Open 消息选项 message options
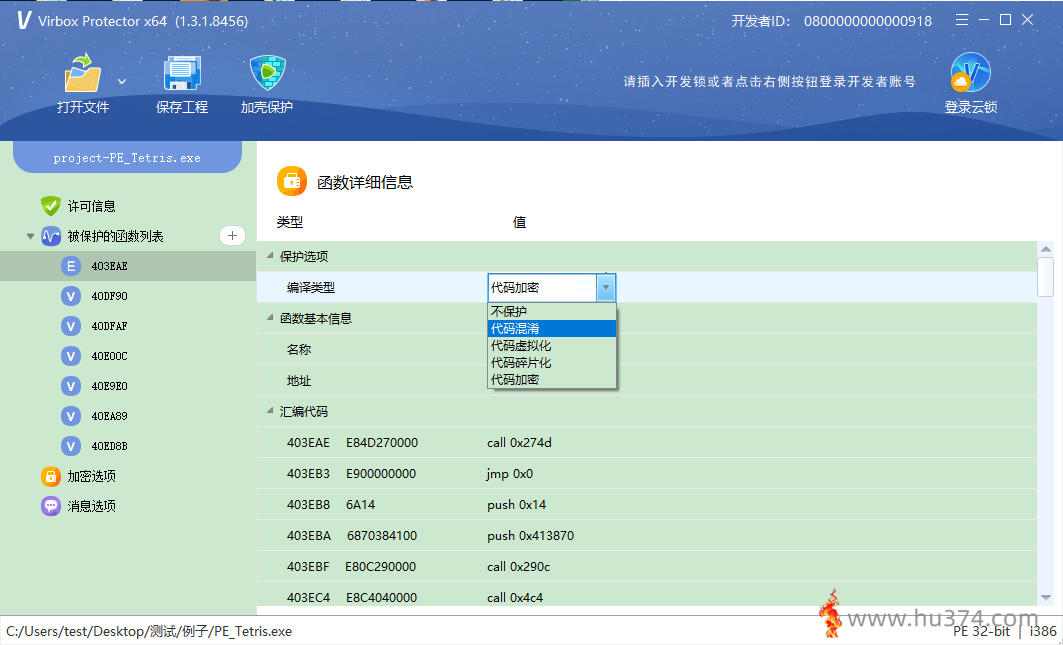This screenshot has height=645, width=1063. (x=92, y=506)
